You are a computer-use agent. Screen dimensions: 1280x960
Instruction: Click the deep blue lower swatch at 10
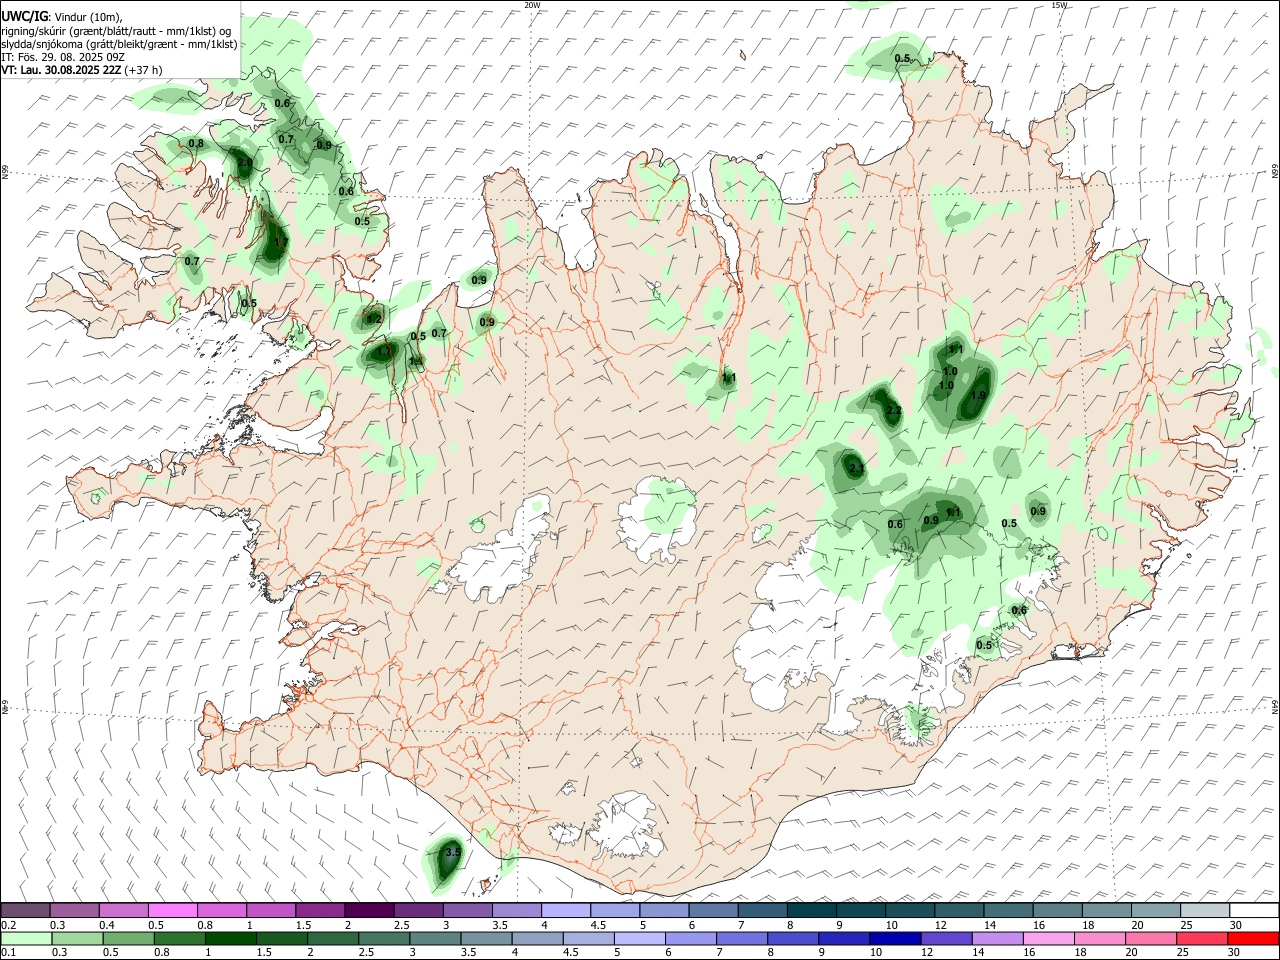[x=895, y=938]
